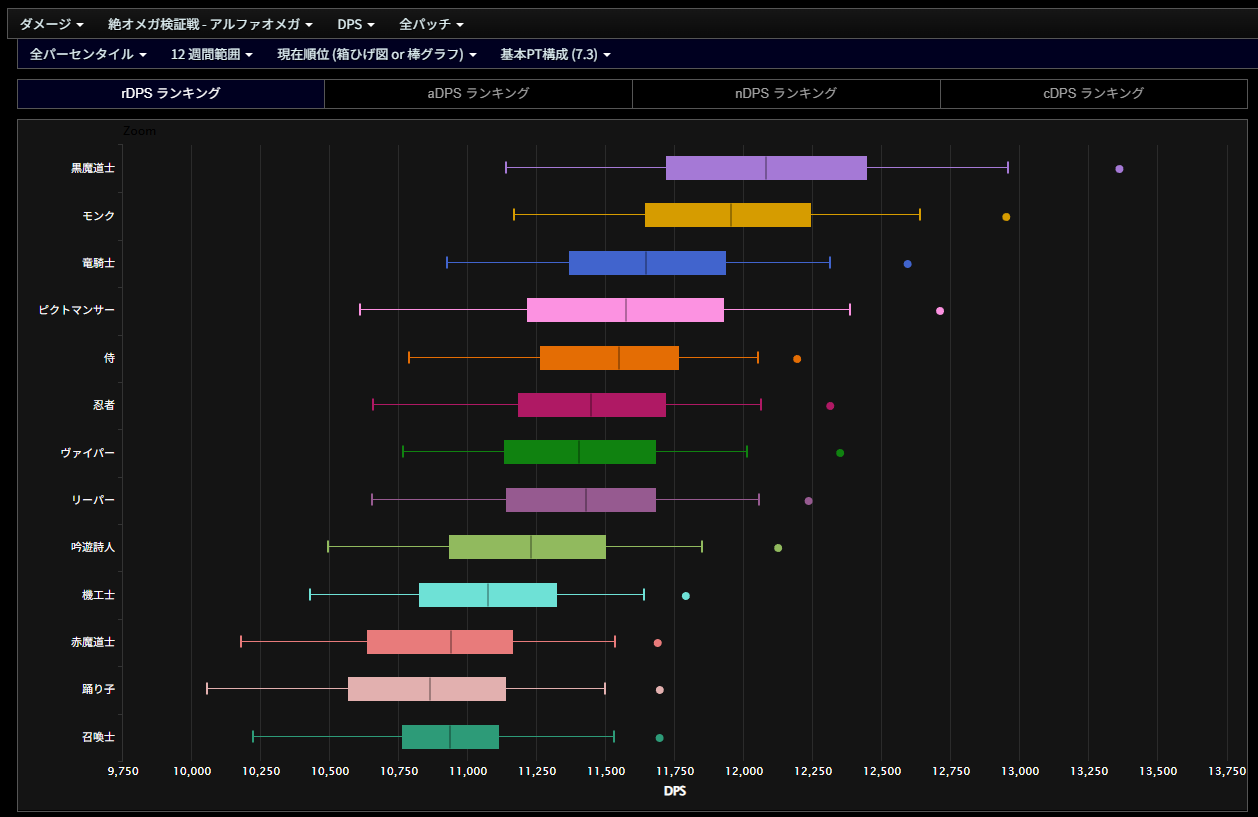This screenshot has width=1258, height=817.
Task: Select the nDPS ランキング tab
Action: [x=786, y=93]
